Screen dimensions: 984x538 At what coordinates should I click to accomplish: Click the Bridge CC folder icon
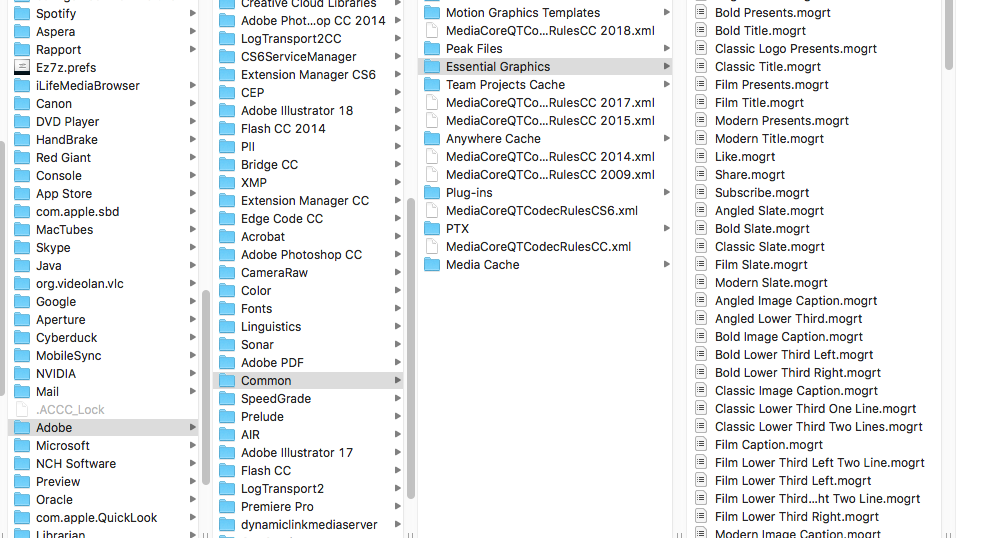click(227, 164)
